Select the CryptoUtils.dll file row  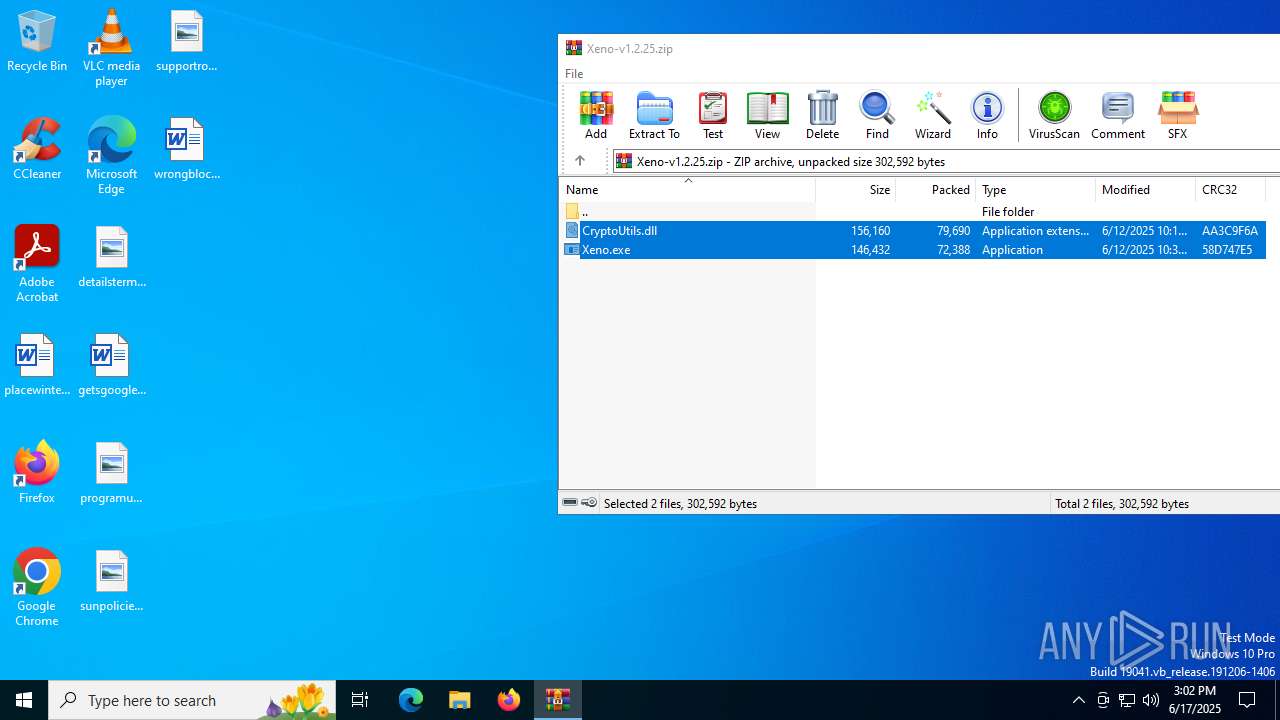(x=913, y=230)
